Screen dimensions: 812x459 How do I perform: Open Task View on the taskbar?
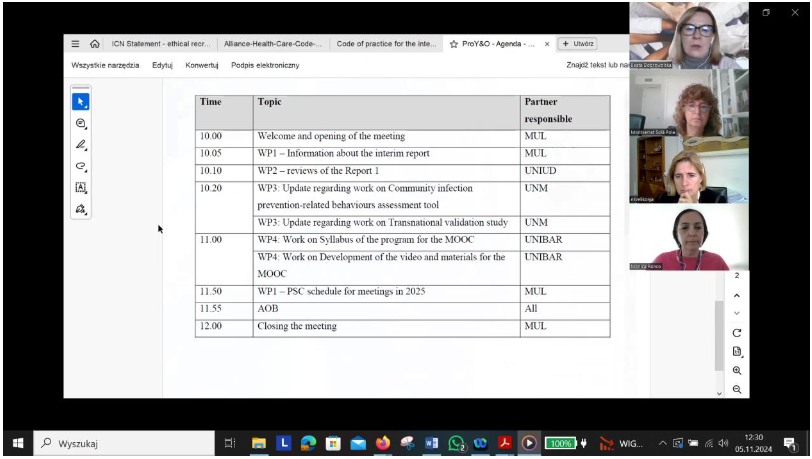230,443
